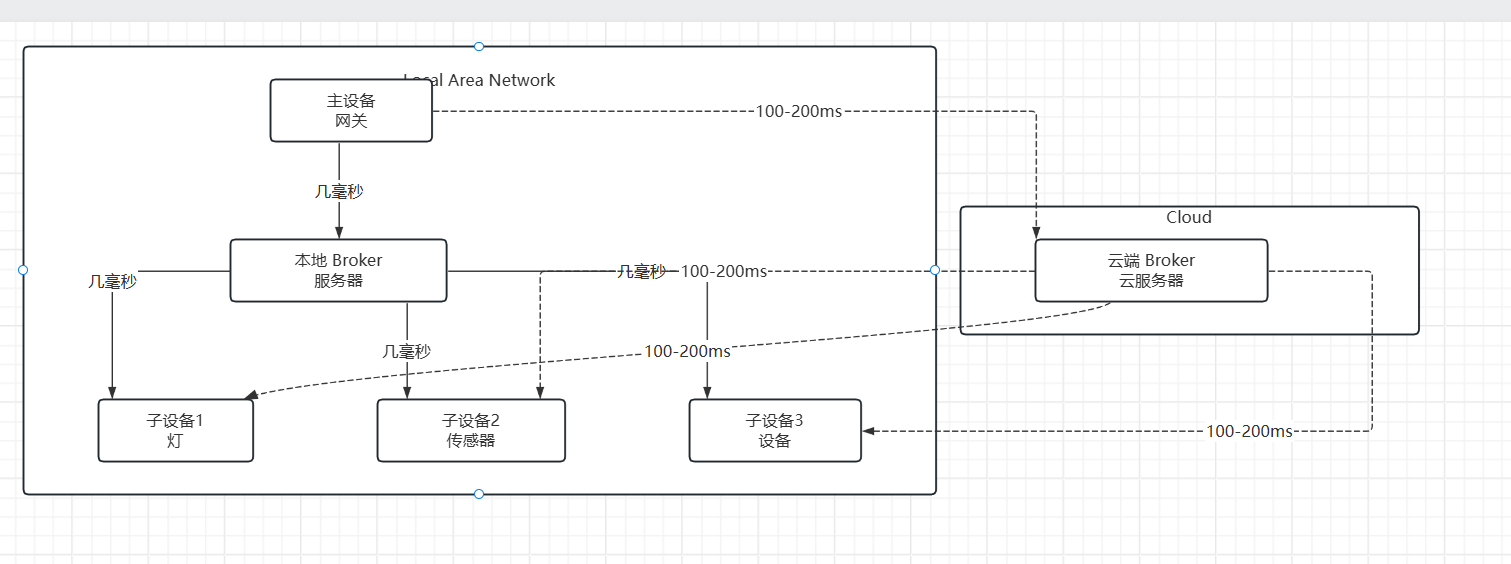Image resolution: width=1511 pixels, height=564 pixels.
Task: Click 几毫秒 label above 子设备2 传感器
Action: (x=407, y=351)
